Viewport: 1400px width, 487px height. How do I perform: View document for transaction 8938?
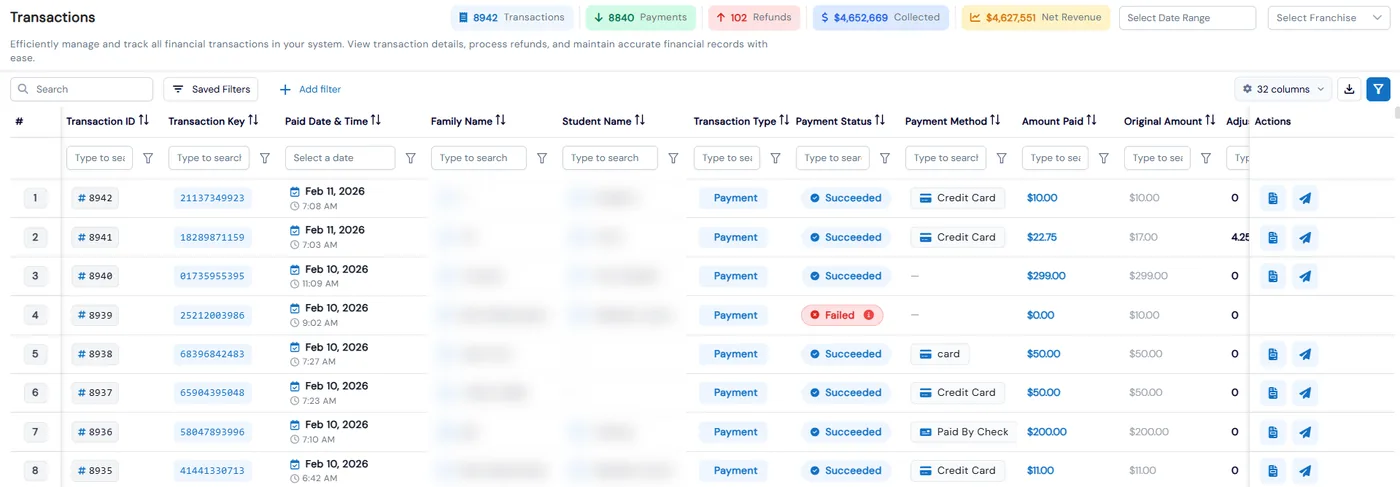(1273, 354)
